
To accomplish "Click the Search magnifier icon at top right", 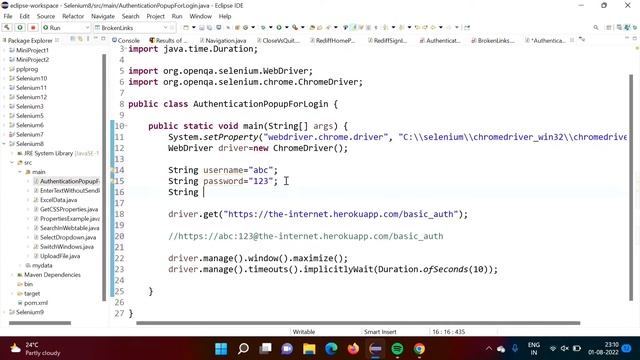I will point(596,27).
